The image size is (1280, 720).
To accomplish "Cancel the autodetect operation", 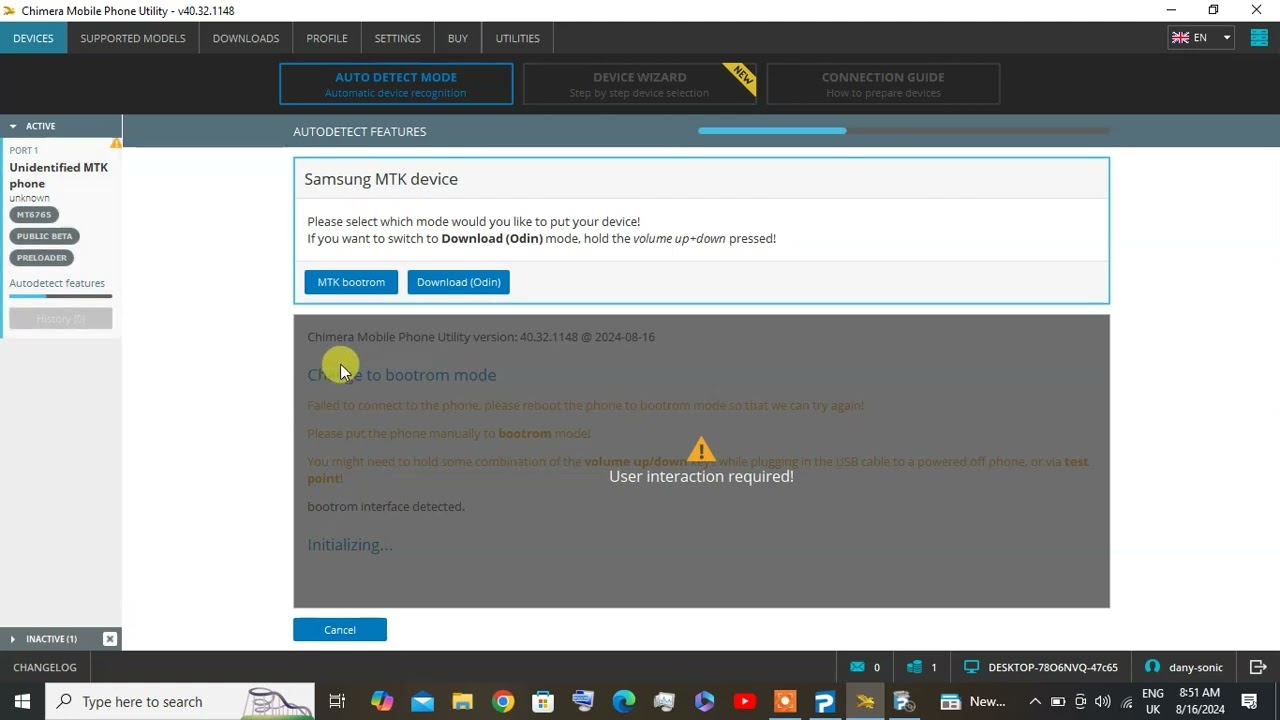I will (340, 629).
